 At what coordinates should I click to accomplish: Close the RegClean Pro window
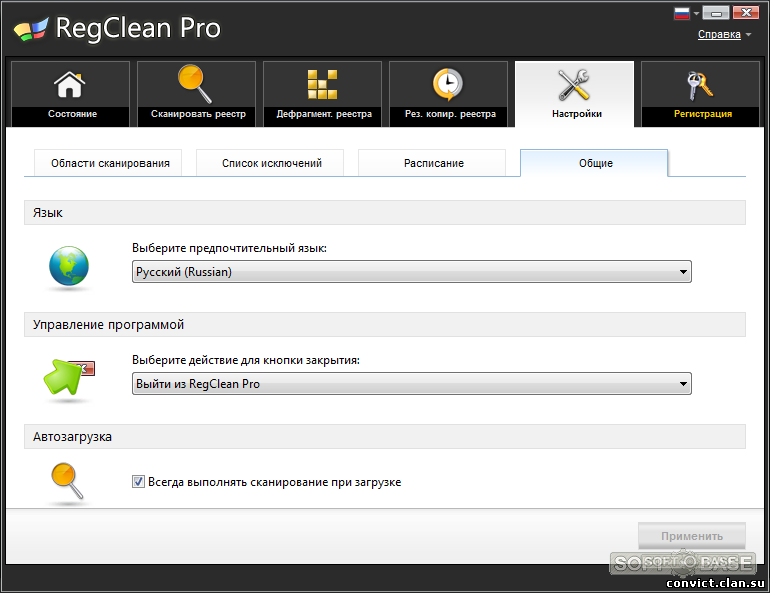(745, 13)
